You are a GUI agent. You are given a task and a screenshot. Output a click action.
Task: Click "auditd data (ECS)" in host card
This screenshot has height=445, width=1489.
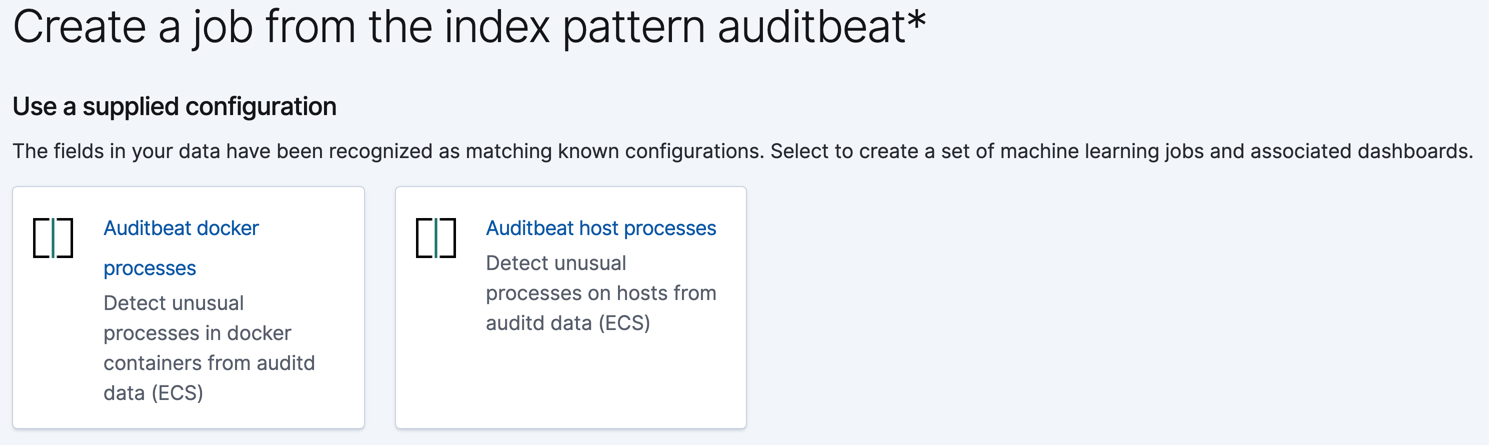568,323
